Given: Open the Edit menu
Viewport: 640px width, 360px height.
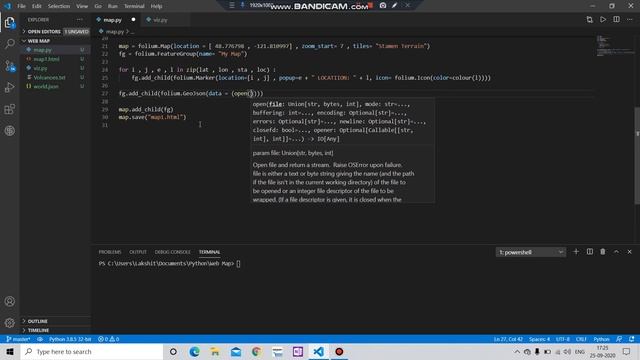Looking at the screenshot, I should (x=37, y=6).
